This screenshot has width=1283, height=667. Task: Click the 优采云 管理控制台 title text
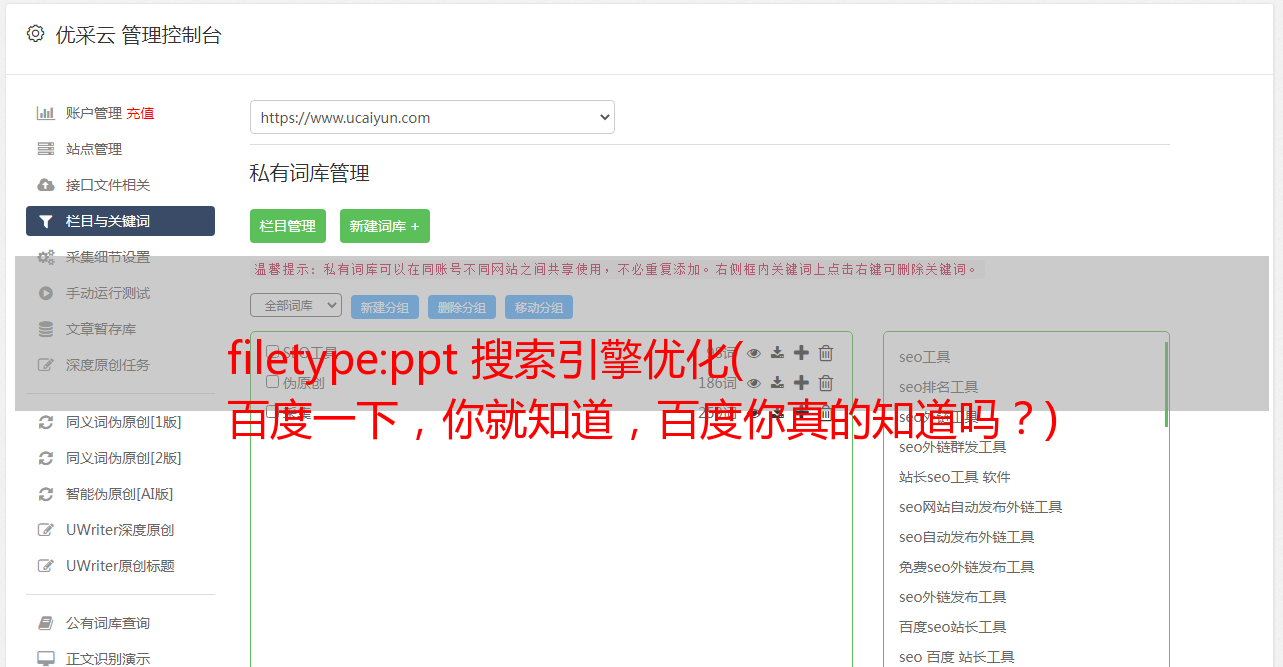pos(138,35)
